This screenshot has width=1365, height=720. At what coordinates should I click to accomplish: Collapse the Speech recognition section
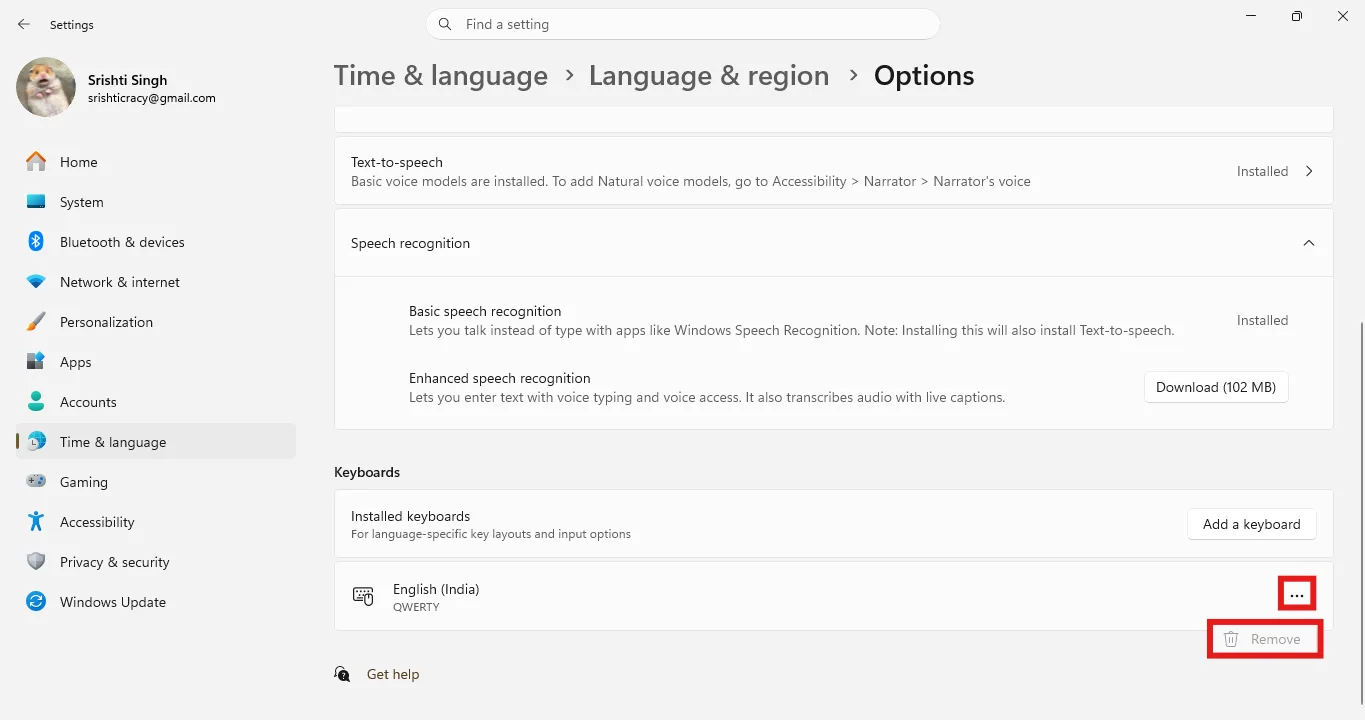[x=1309, y=243]
